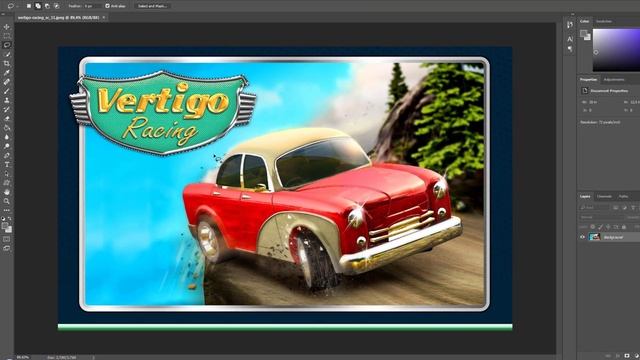Screen dimensions: 640x360
Task: Toggle filter for adjustment layers
Action: 624,208
